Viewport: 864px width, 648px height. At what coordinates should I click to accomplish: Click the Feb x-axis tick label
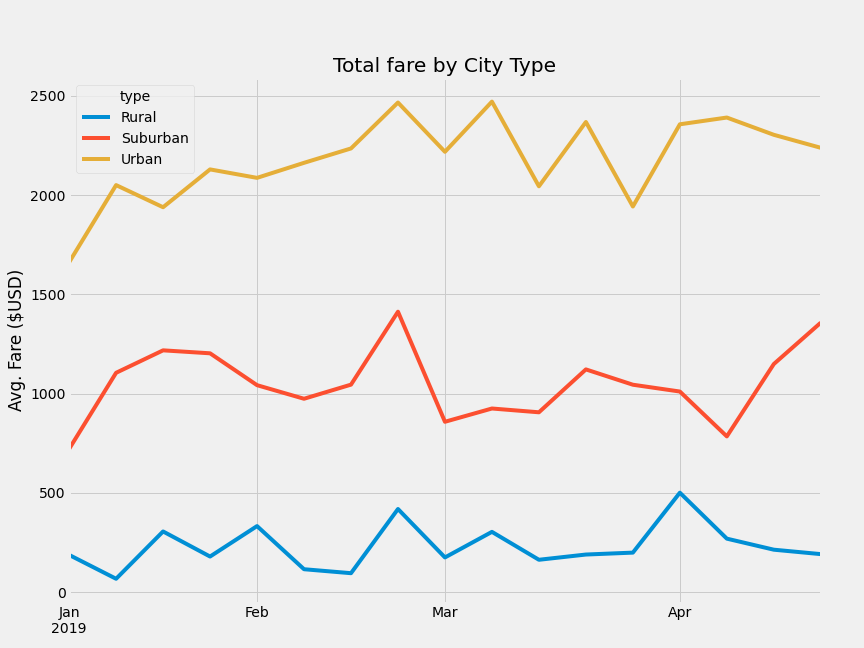[257, 612]
